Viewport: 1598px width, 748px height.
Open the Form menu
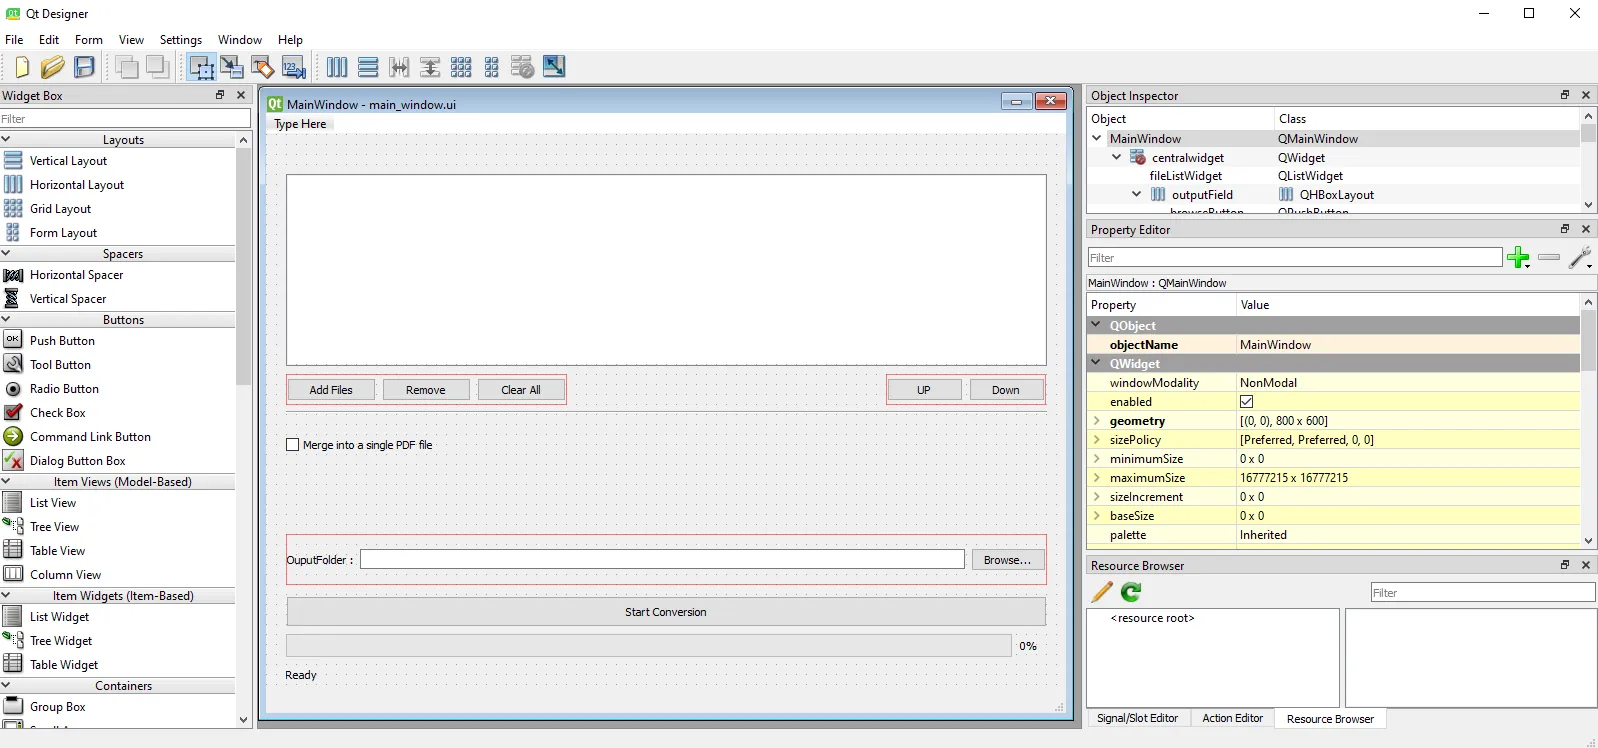click(x=88, y=40)
